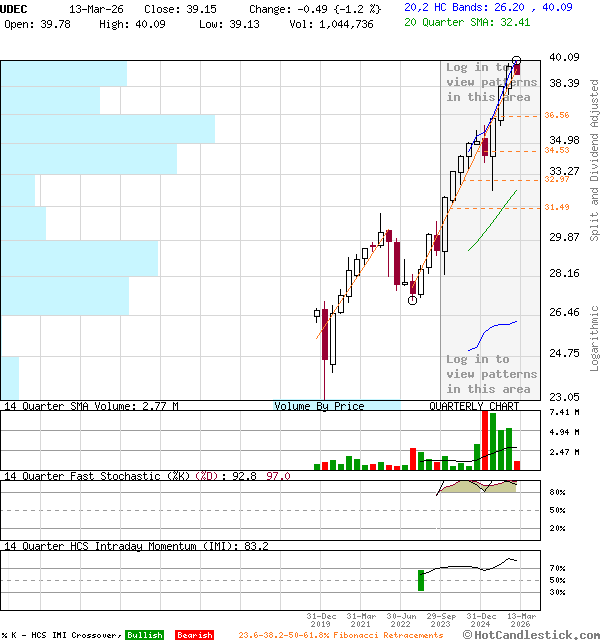Click the red Bearish legend badge
The height and width of the screenshot is (640, 600).
pos(194,635)
